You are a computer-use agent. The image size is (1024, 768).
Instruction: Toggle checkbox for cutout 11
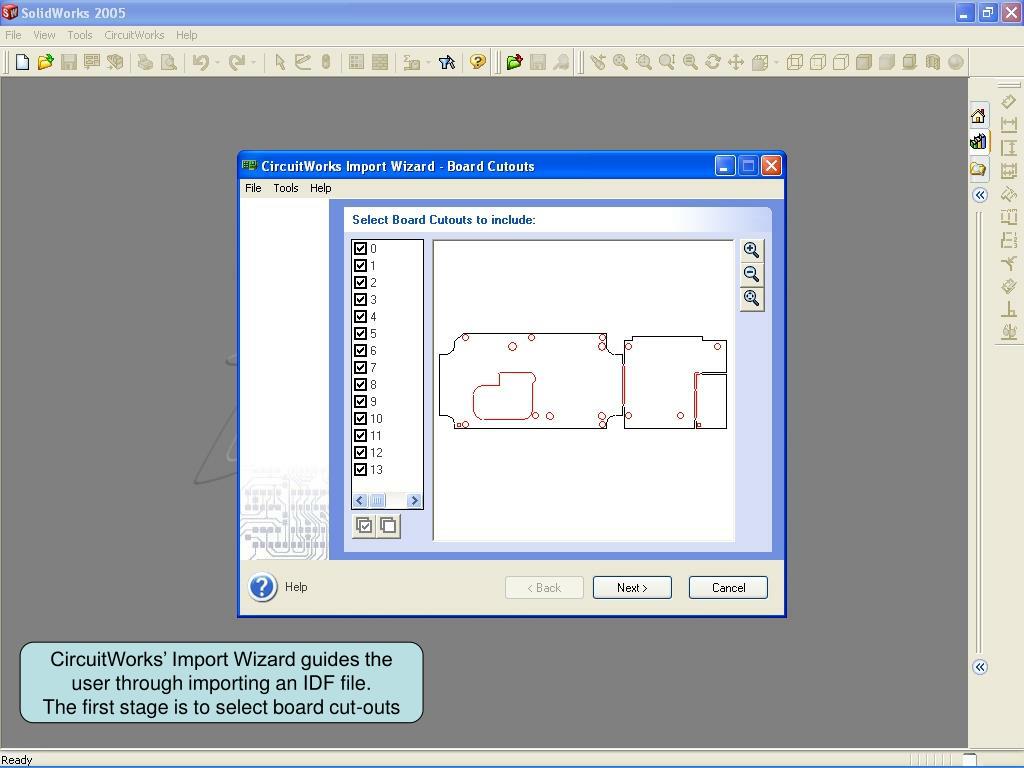[360, 436]
